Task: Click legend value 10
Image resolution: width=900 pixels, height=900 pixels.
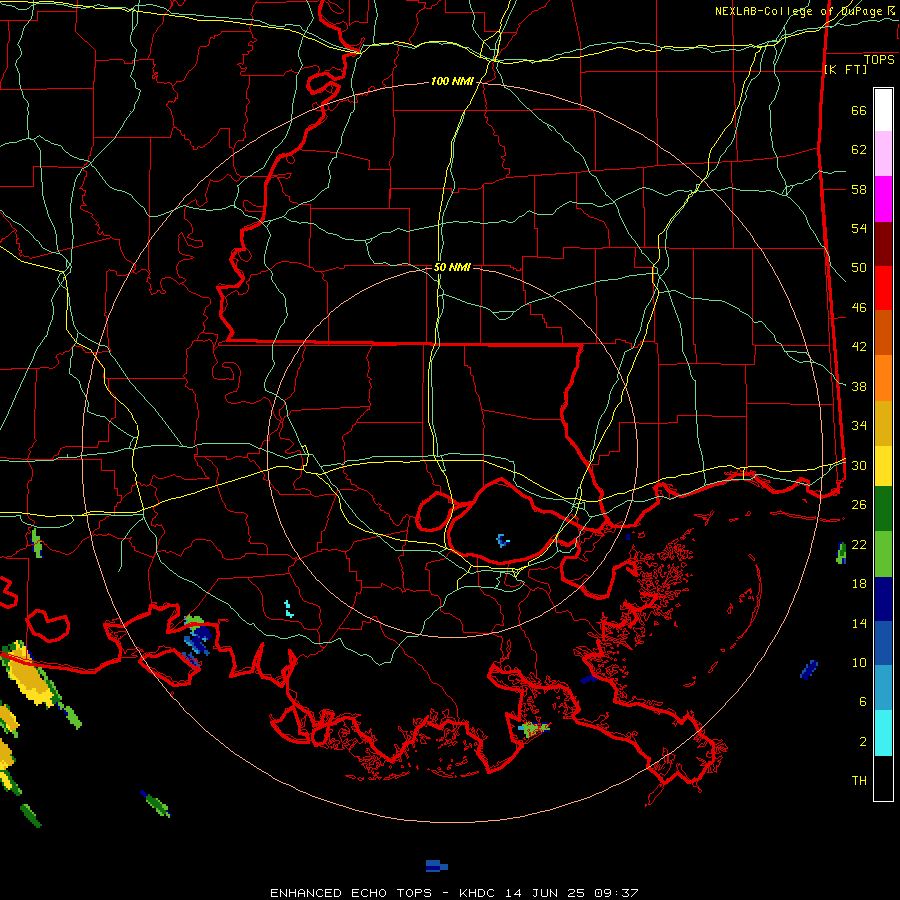Action: (x=859, y=662)
